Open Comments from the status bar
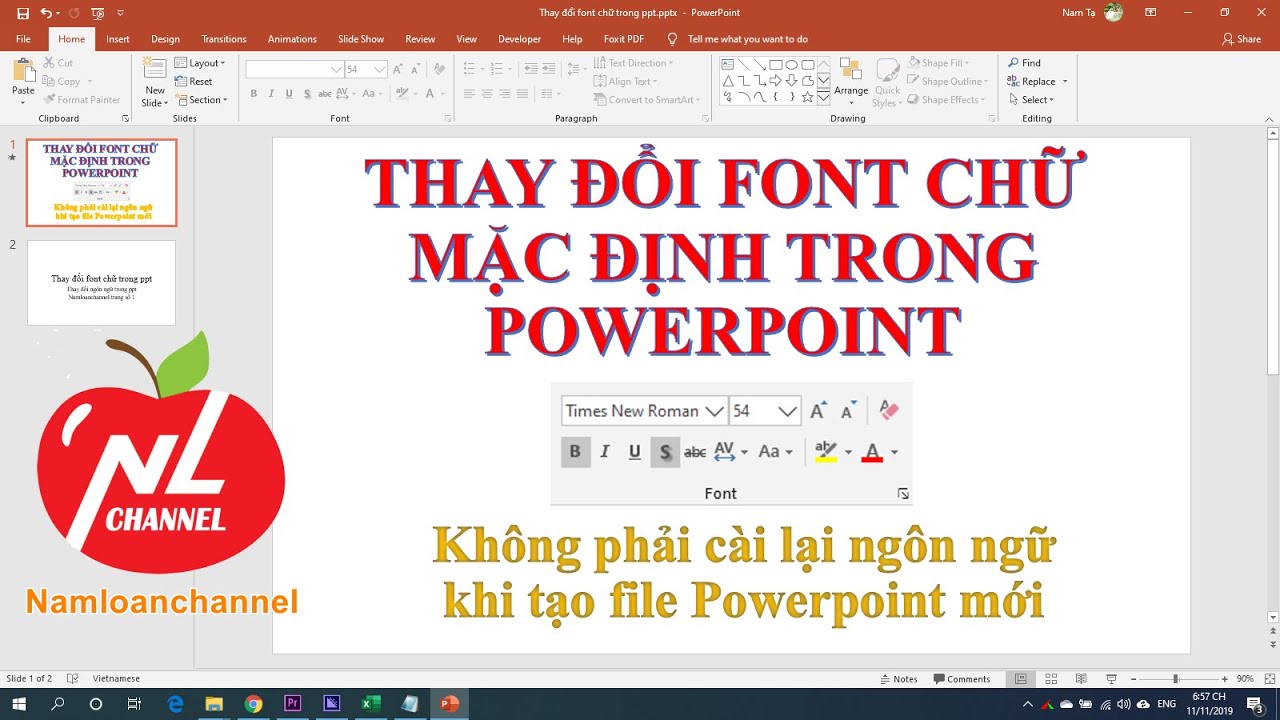Screen dimensions: 1280x720 [961, 679]
